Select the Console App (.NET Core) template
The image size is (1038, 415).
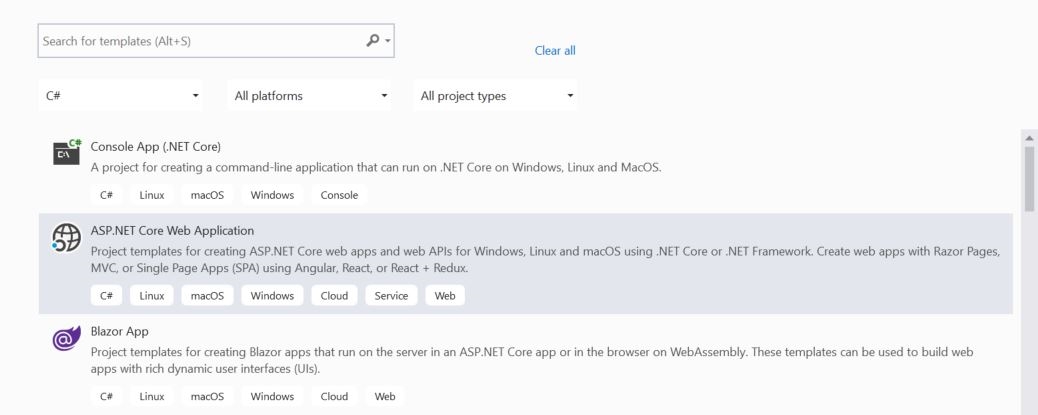(156, 146)
